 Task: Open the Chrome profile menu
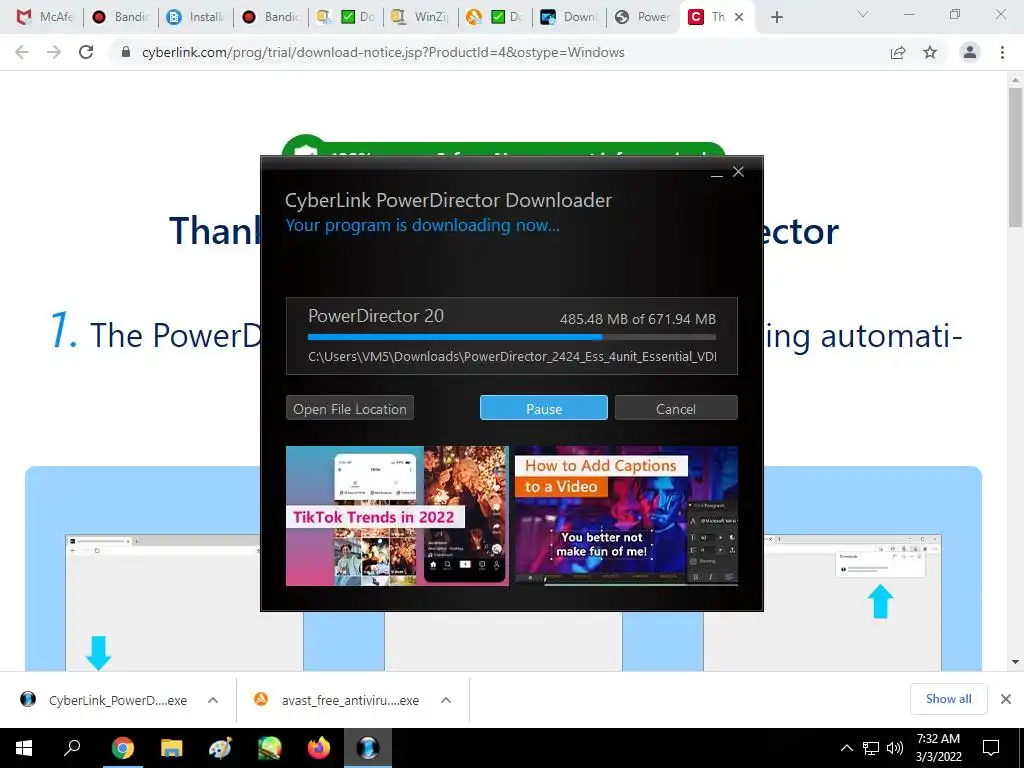[970, 52]
